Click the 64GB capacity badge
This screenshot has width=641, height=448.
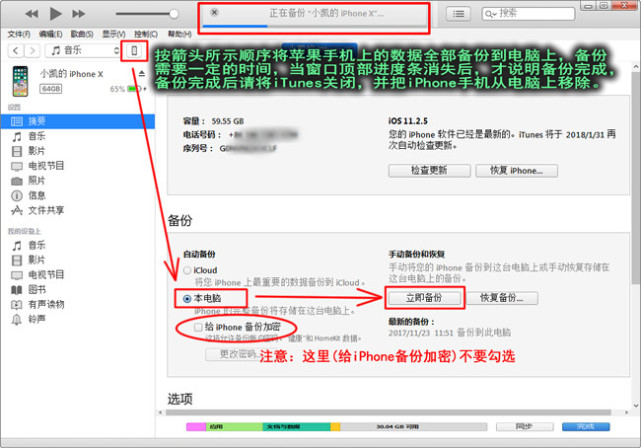51,89
